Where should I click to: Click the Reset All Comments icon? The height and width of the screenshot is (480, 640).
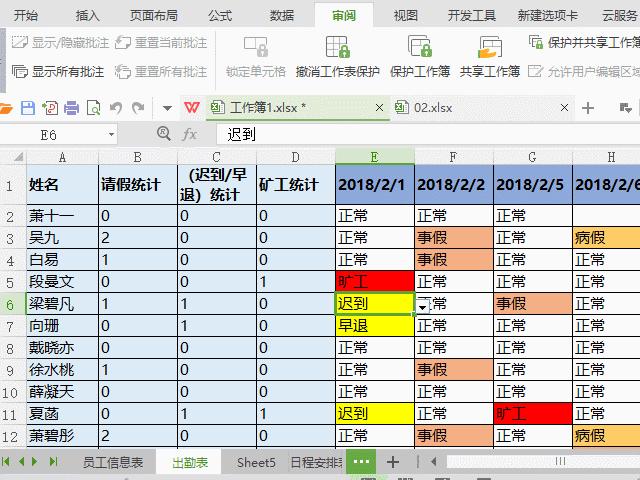tap(123, 72)
